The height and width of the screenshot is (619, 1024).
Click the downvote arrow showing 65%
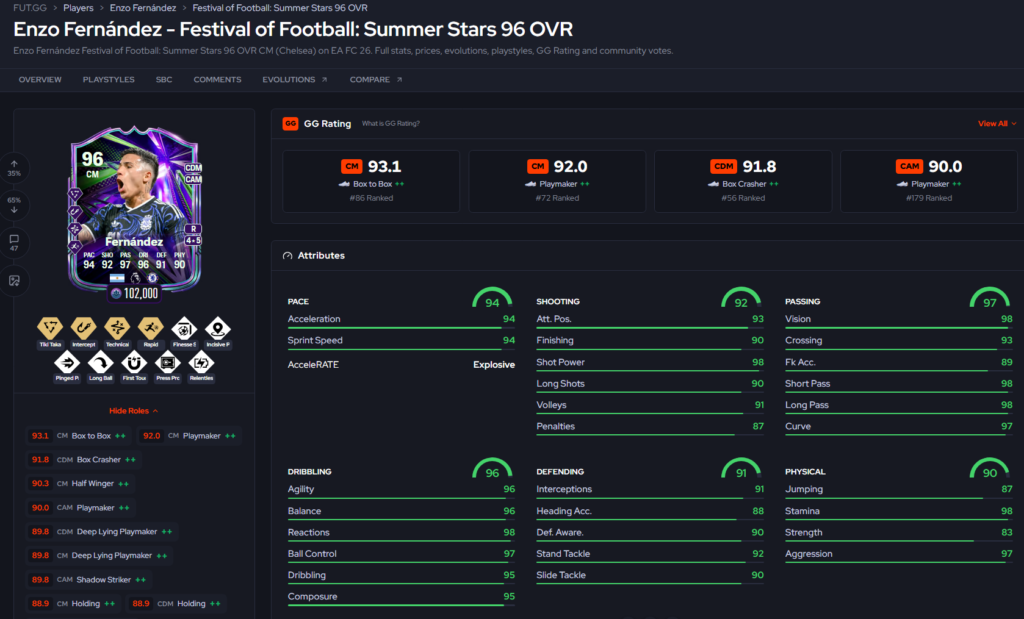point(14,205)
